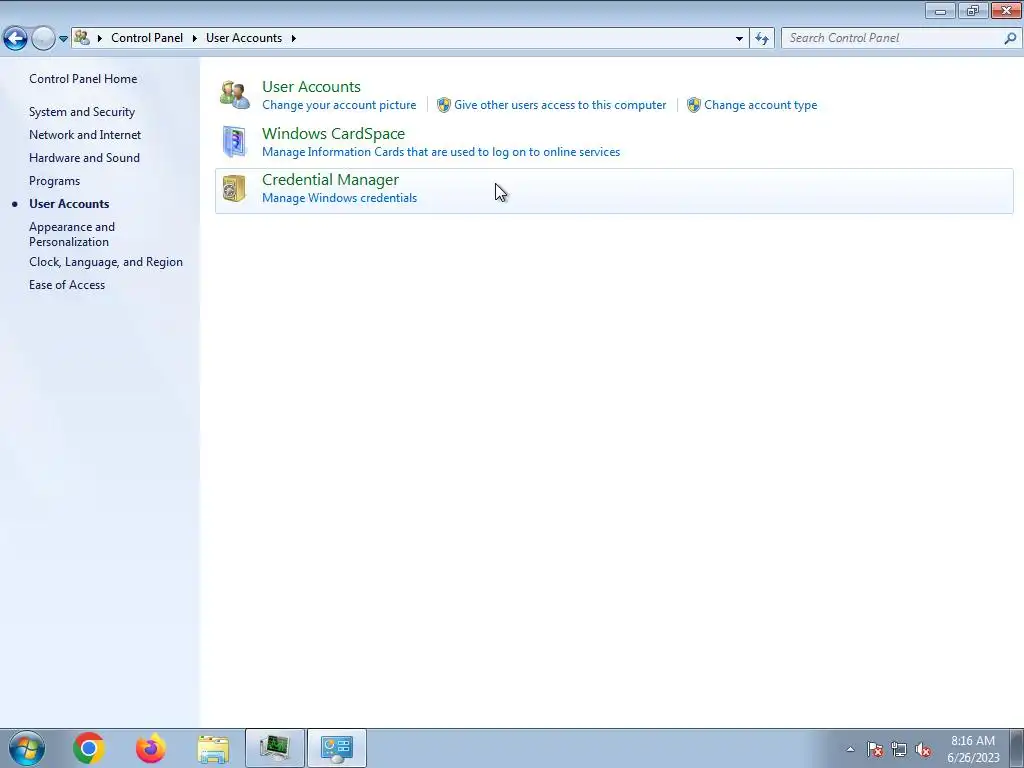Close the Control Panel window
This screenshot has height=768, width=1024.
1006,10
